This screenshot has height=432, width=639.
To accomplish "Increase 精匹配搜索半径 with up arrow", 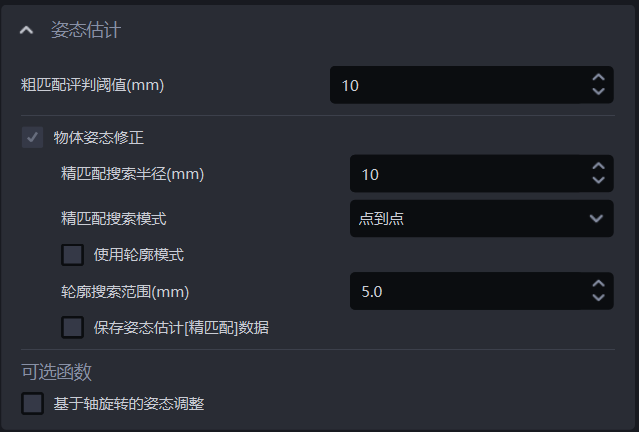I will coord(598,167).
